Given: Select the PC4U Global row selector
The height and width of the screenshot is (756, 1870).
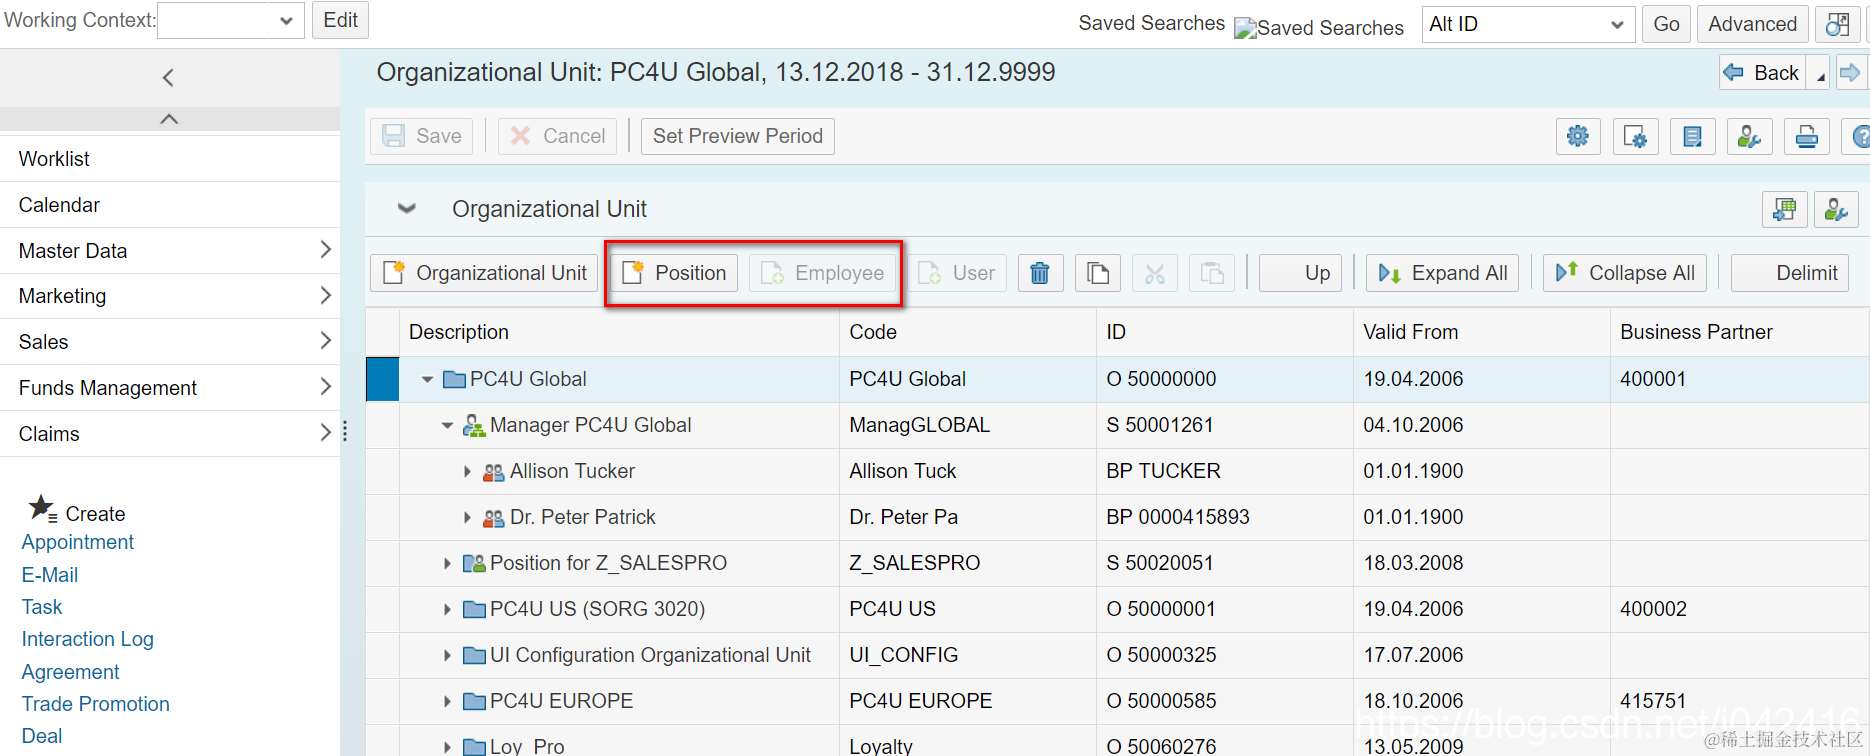Looking at the screenshot, I should 382,379.
